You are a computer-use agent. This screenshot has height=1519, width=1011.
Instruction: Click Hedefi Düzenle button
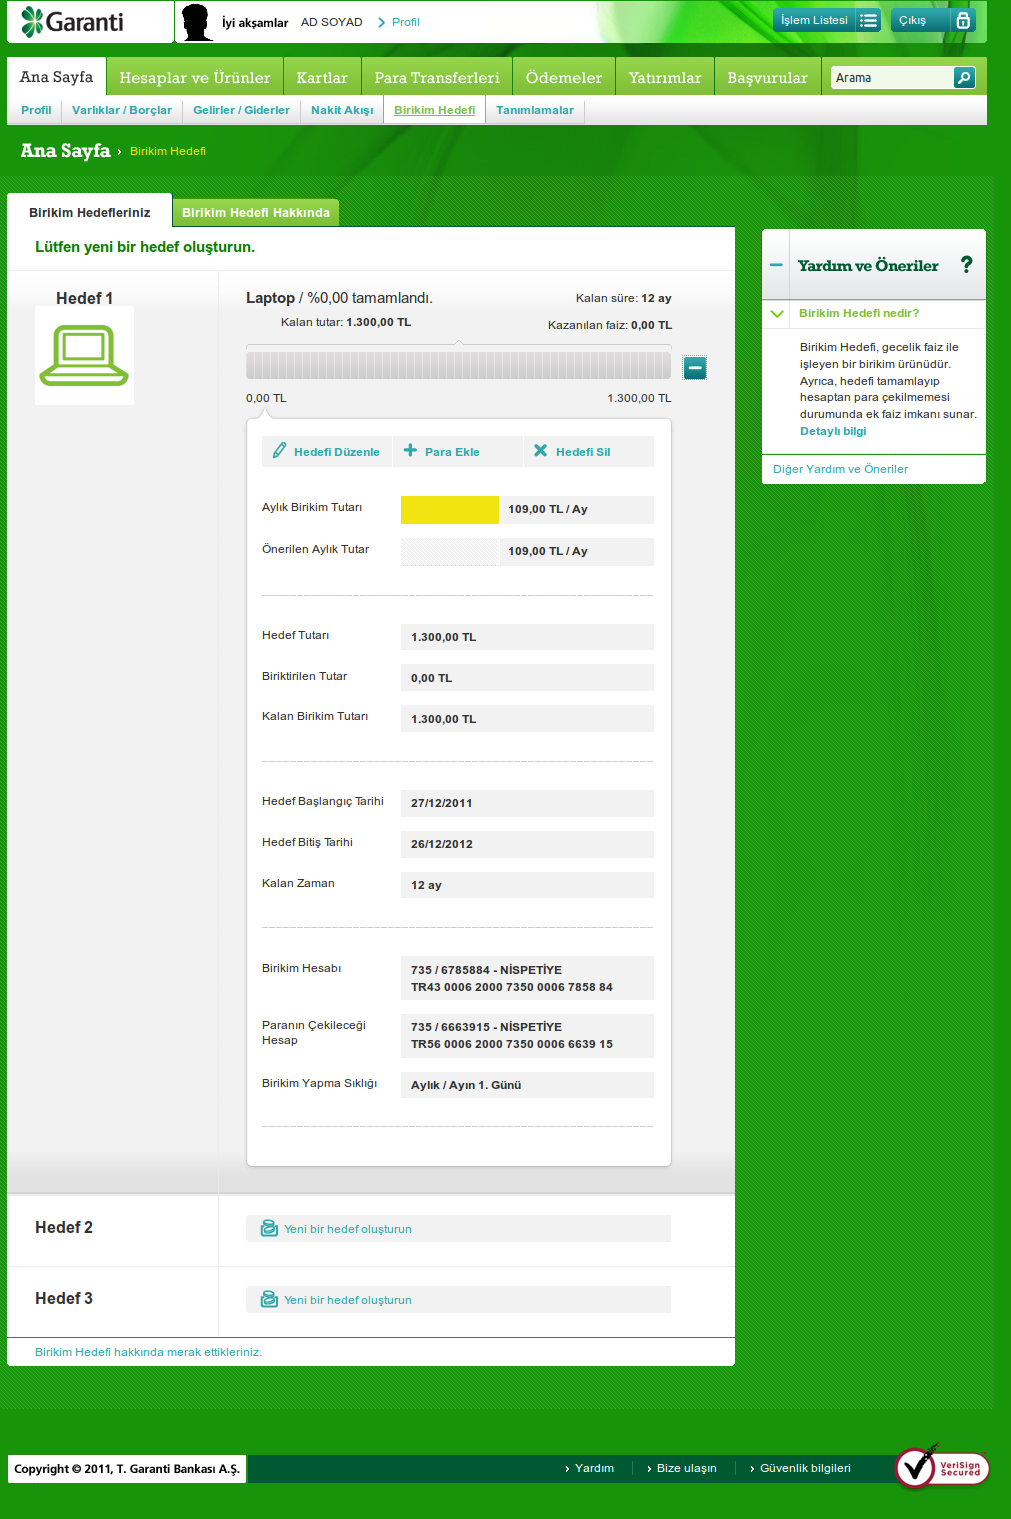pos(327,451)
